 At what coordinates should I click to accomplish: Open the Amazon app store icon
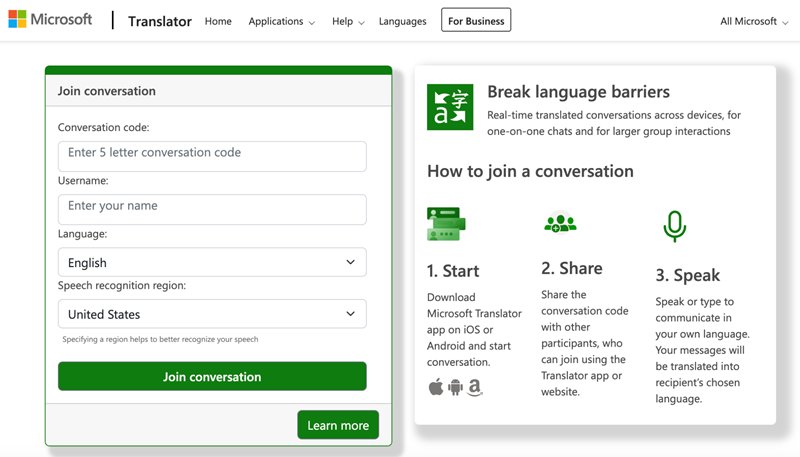pos(475,388)
